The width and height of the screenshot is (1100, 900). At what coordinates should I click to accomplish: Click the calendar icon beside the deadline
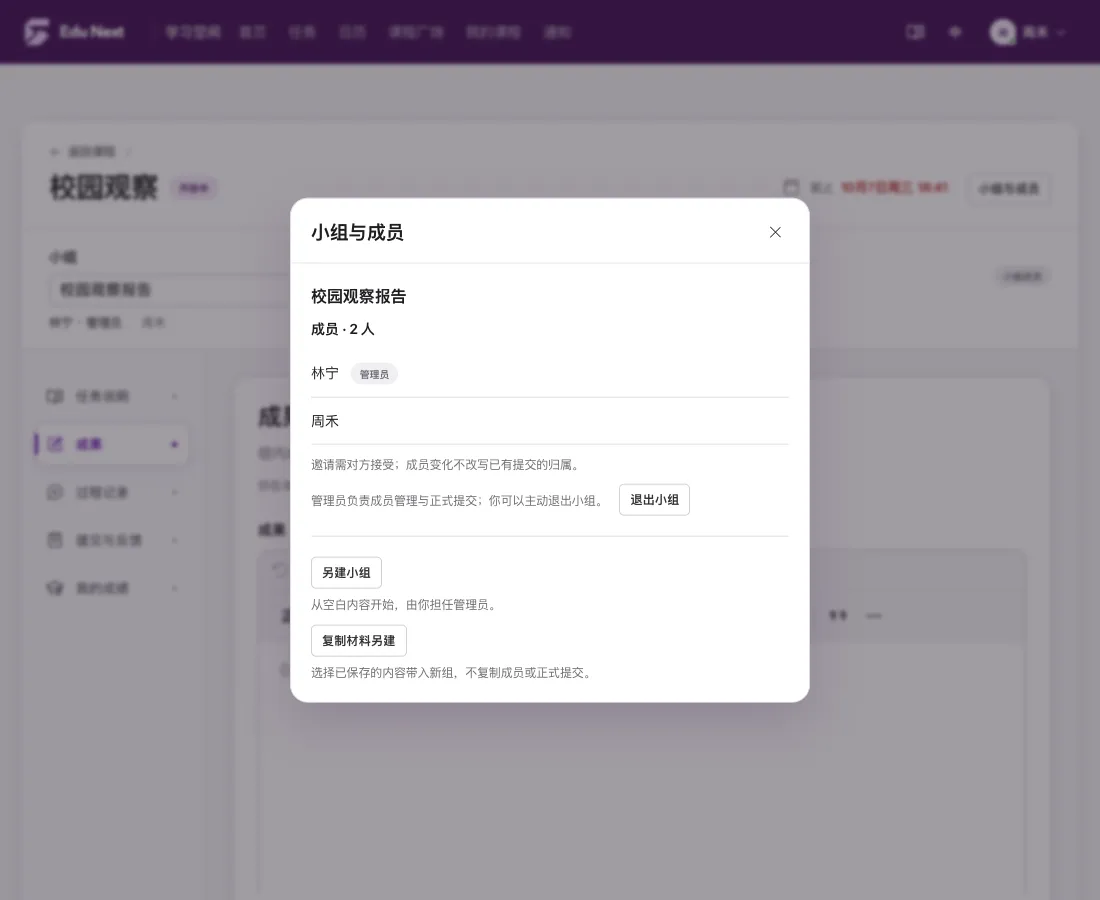(x=791, y=187)
